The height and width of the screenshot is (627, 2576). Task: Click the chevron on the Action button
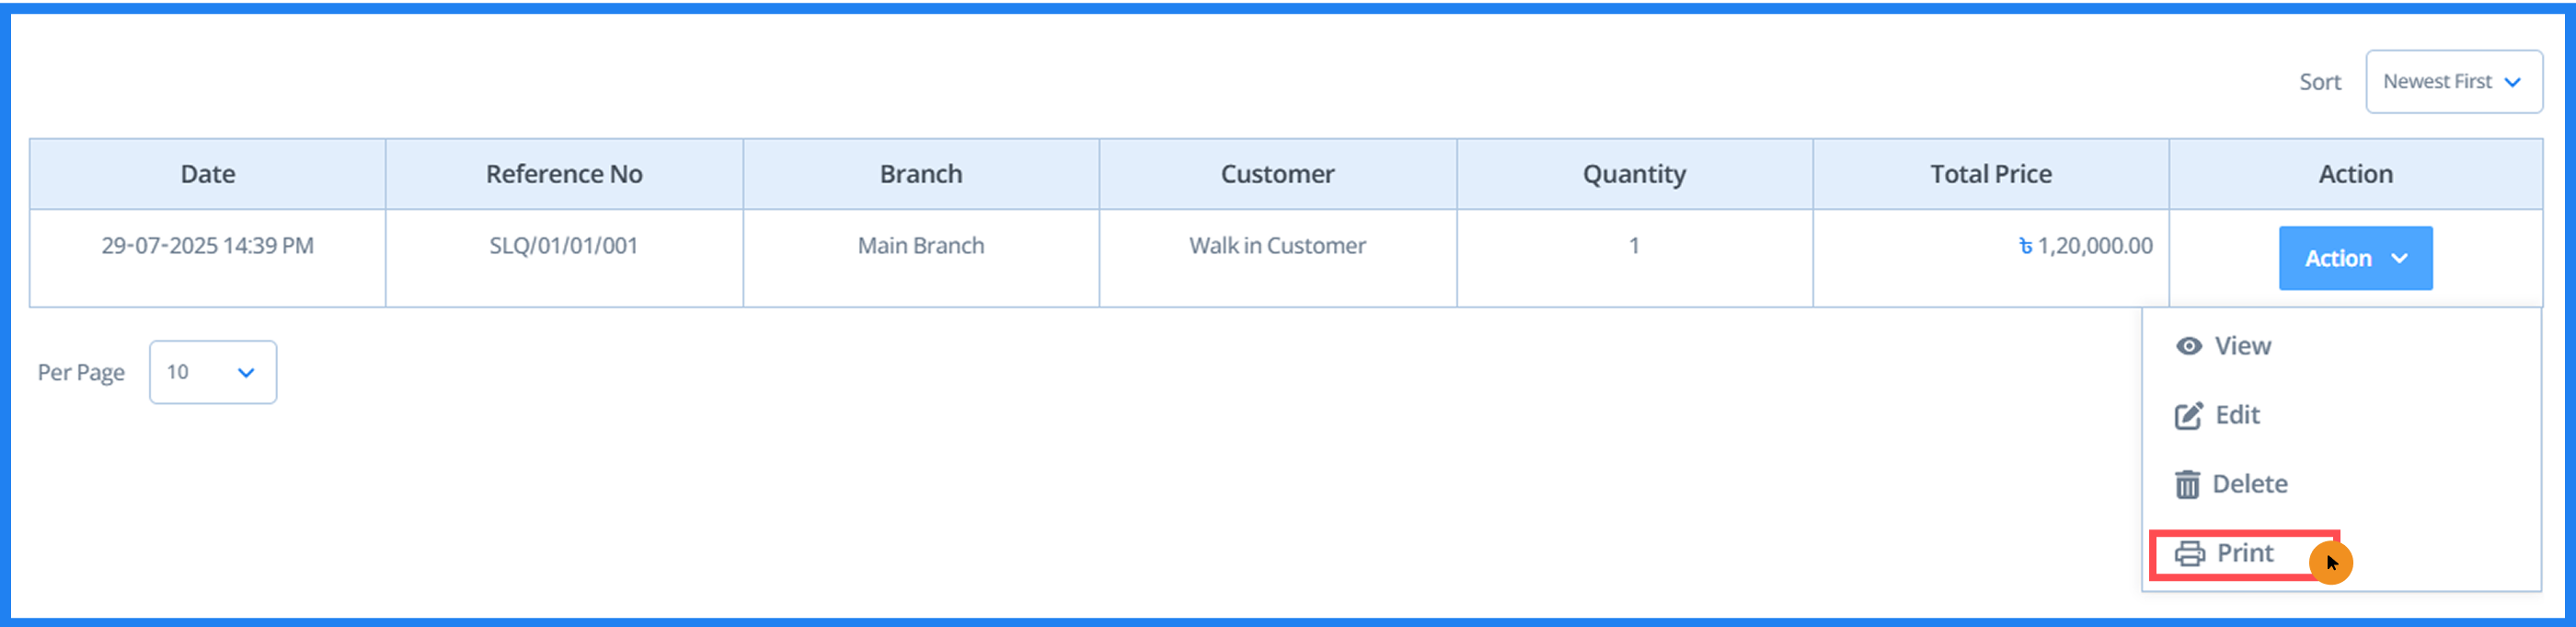(x=2400, y=258)
